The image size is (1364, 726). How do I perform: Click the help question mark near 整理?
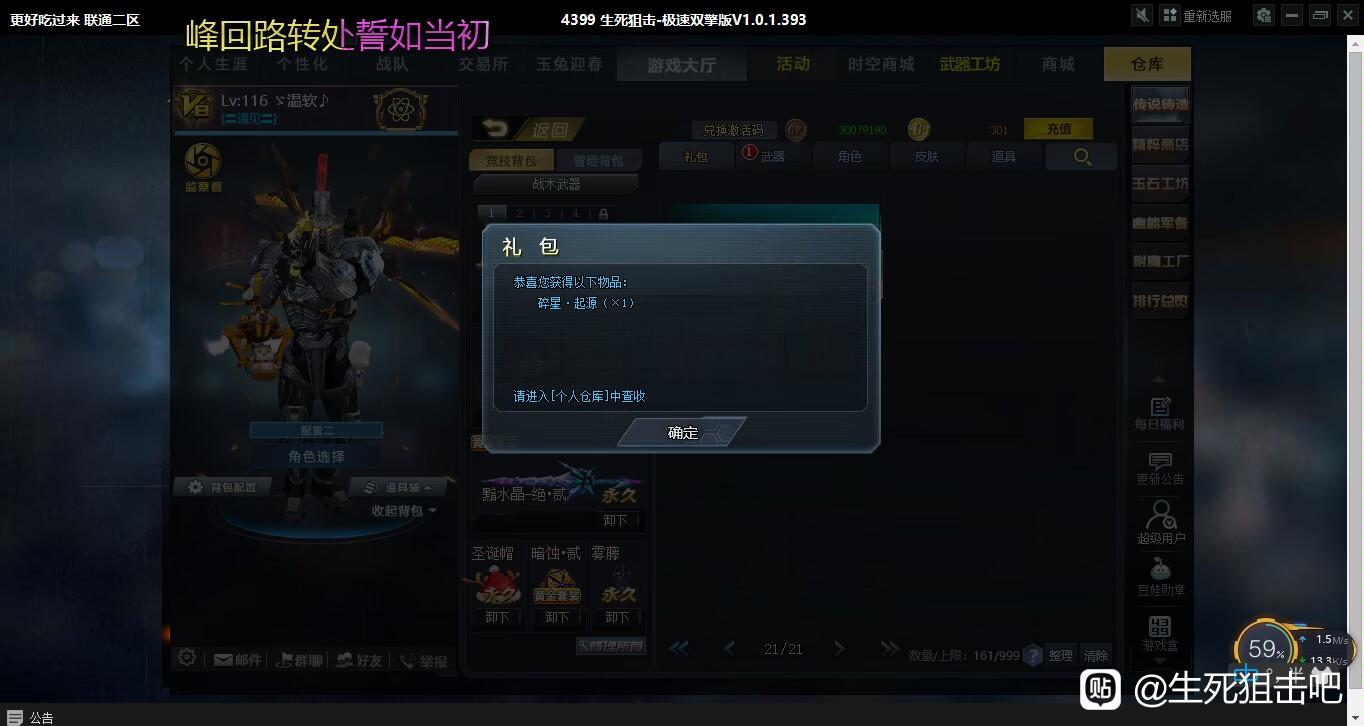(x=1033, y=655)
